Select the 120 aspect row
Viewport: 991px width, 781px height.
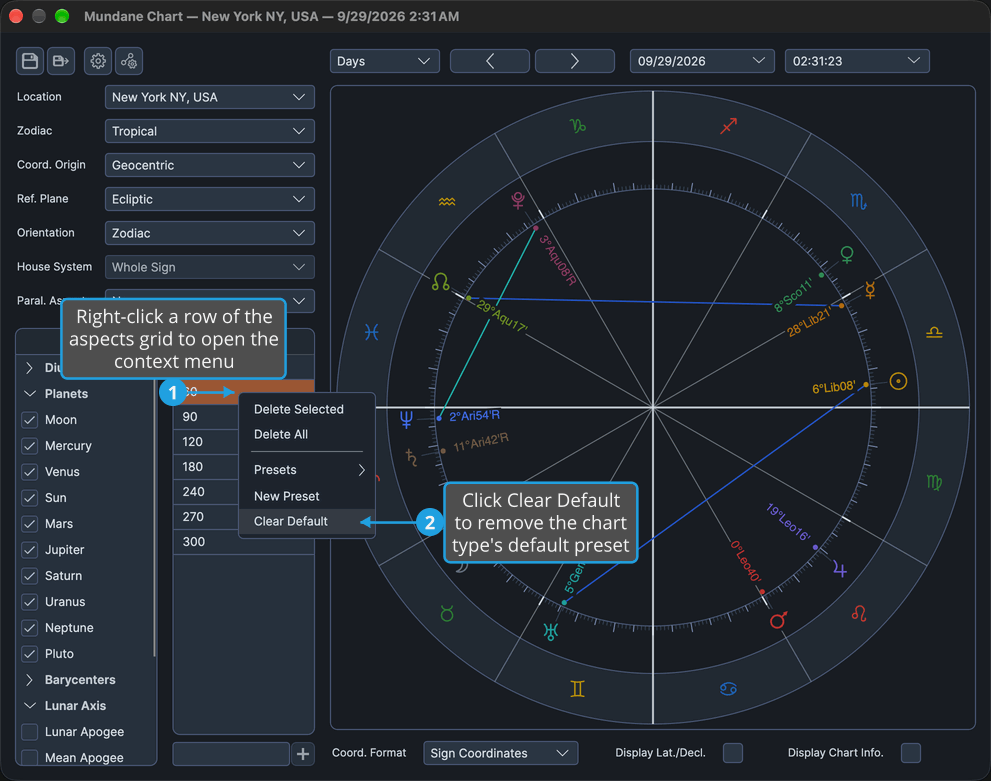(207, 442)
